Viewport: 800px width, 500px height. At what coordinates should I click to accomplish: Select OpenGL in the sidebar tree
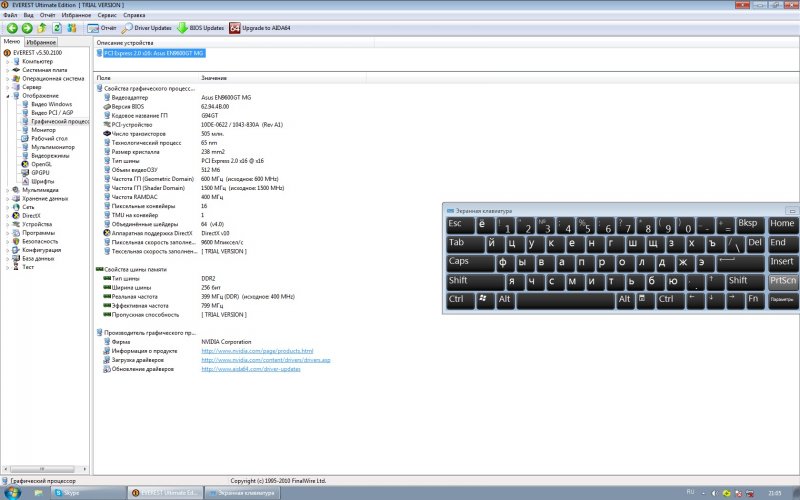click(x=40, y=164)
